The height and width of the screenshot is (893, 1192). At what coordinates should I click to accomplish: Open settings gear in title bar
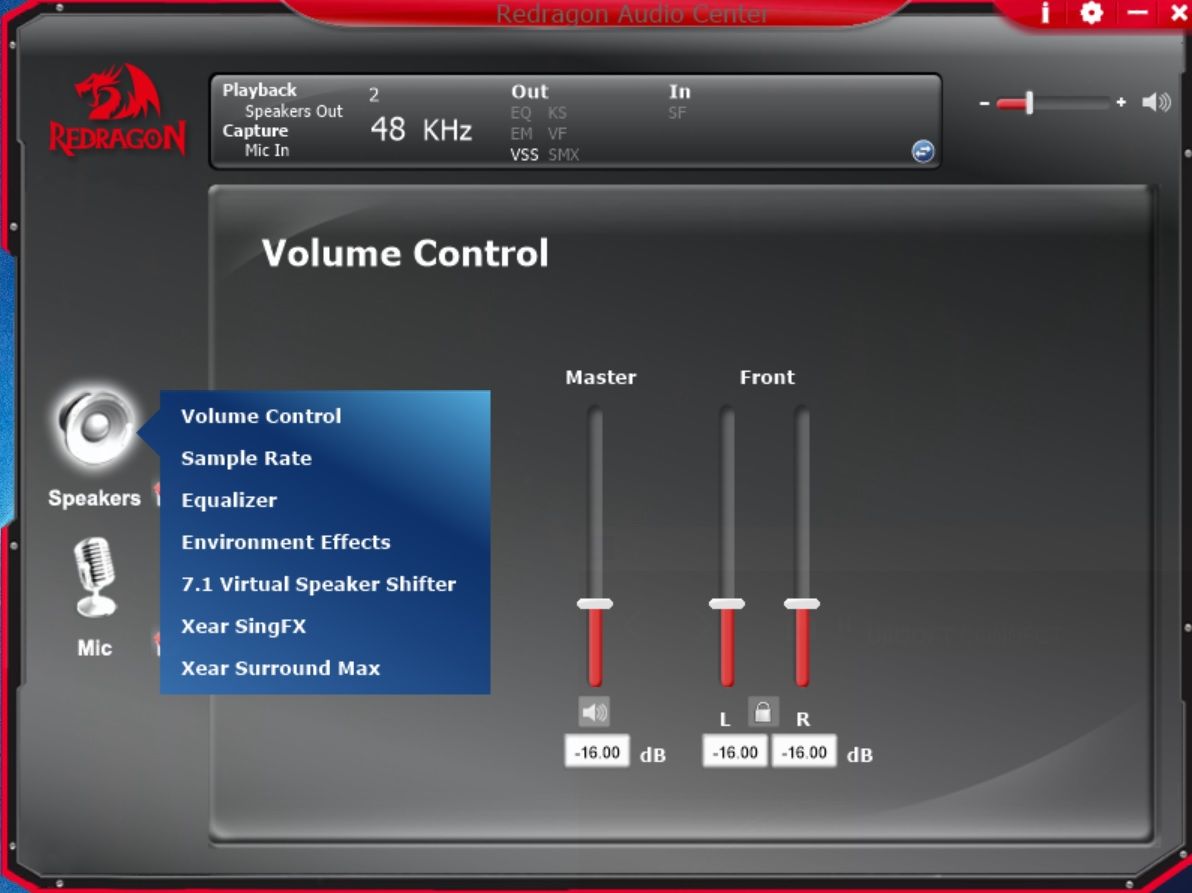point(1091,13)
